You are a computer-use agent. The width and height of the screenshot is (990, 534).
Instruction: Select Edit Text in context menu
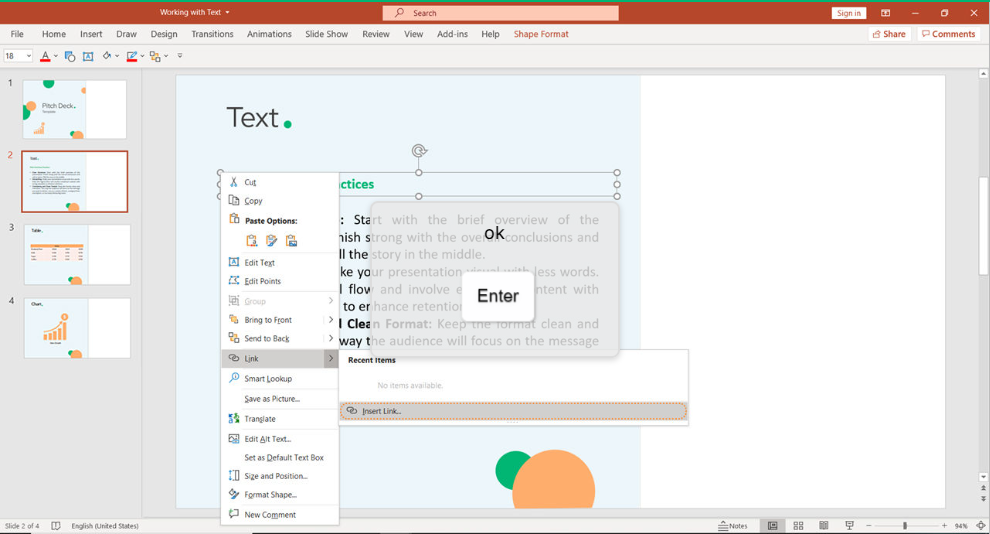(280, 263)
